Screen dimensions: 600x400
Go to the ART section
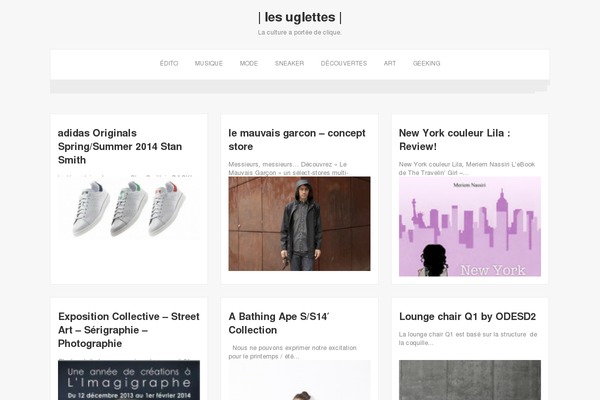pos(390,64)
